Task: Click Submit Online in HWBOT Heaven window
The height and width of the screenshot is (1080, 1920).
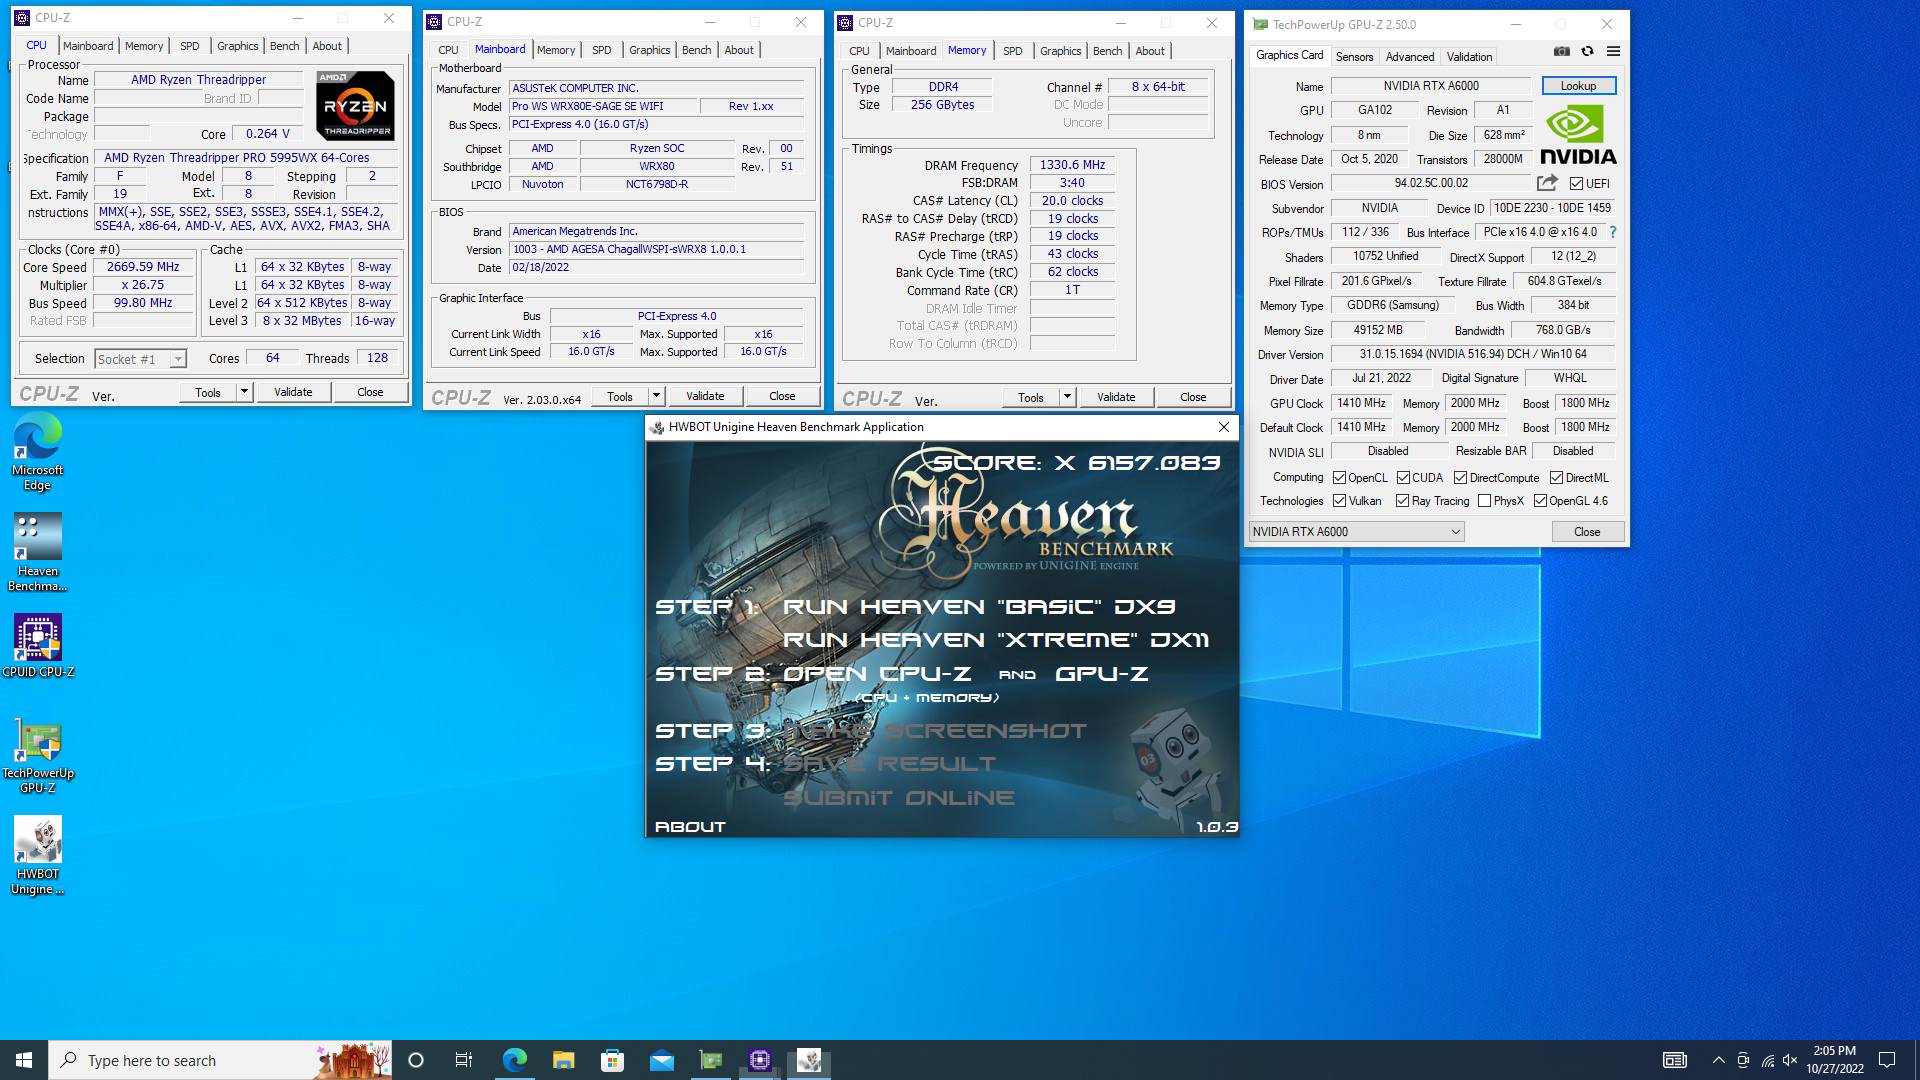Action: point(899,798)
